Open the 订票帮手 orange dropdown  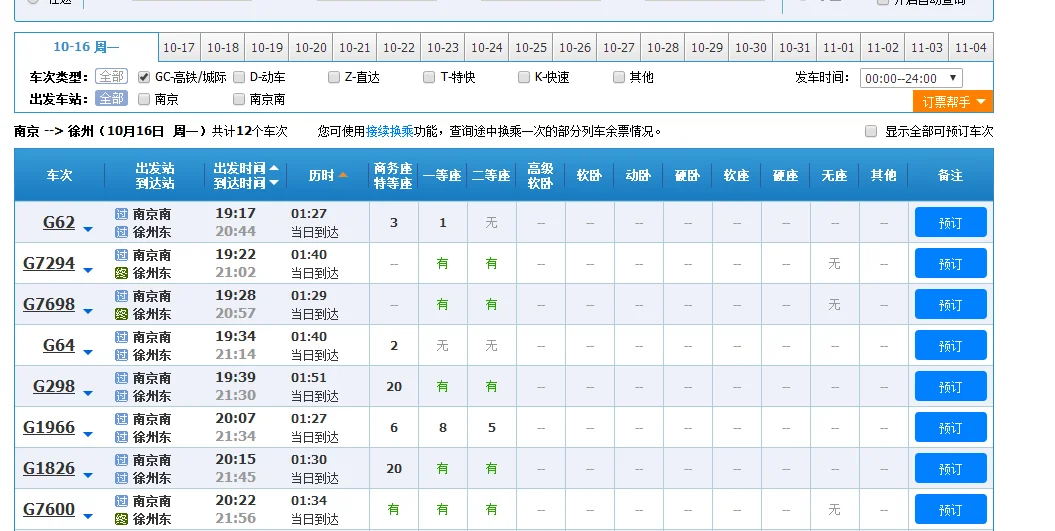coord(953,102)
